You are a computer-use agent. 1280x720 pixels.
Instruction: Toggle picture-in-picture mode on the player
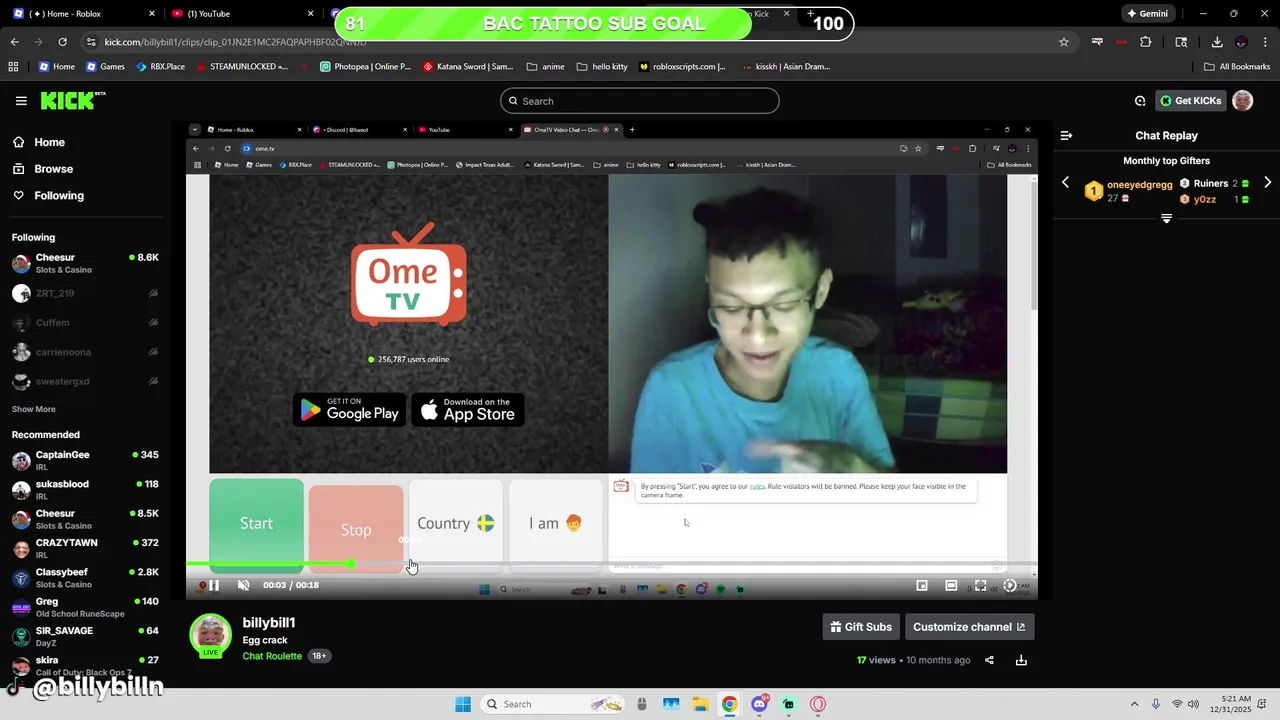coord(922,586)
